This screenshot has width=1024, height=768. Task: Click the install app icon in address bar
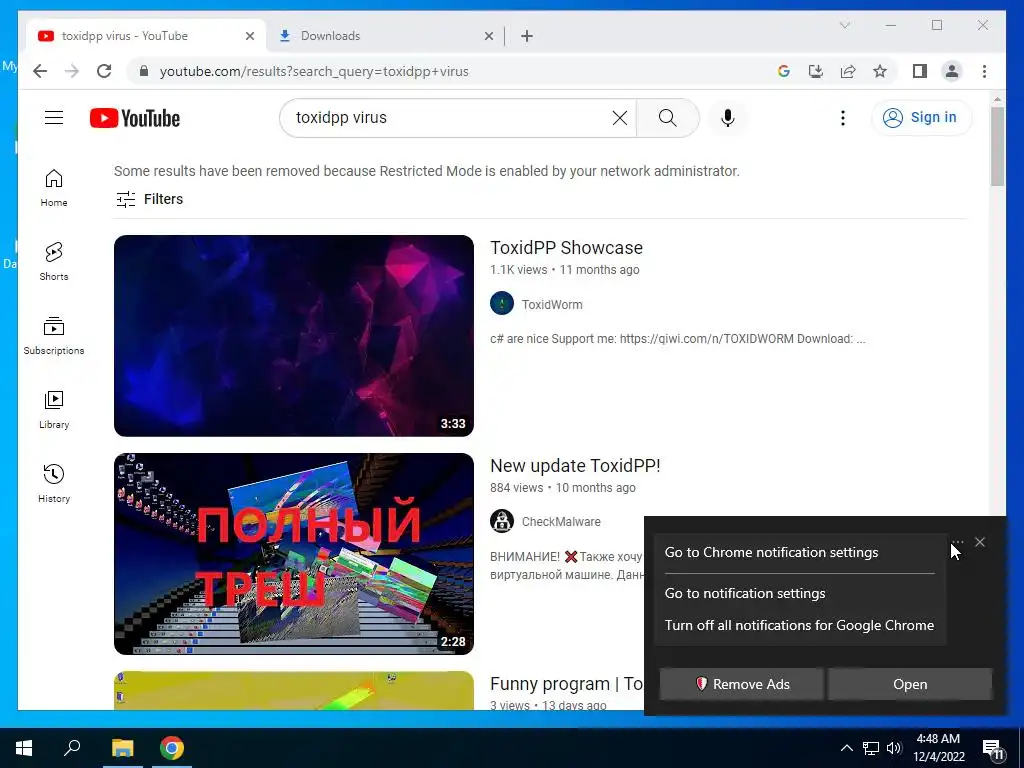click(x=816, y=71)
